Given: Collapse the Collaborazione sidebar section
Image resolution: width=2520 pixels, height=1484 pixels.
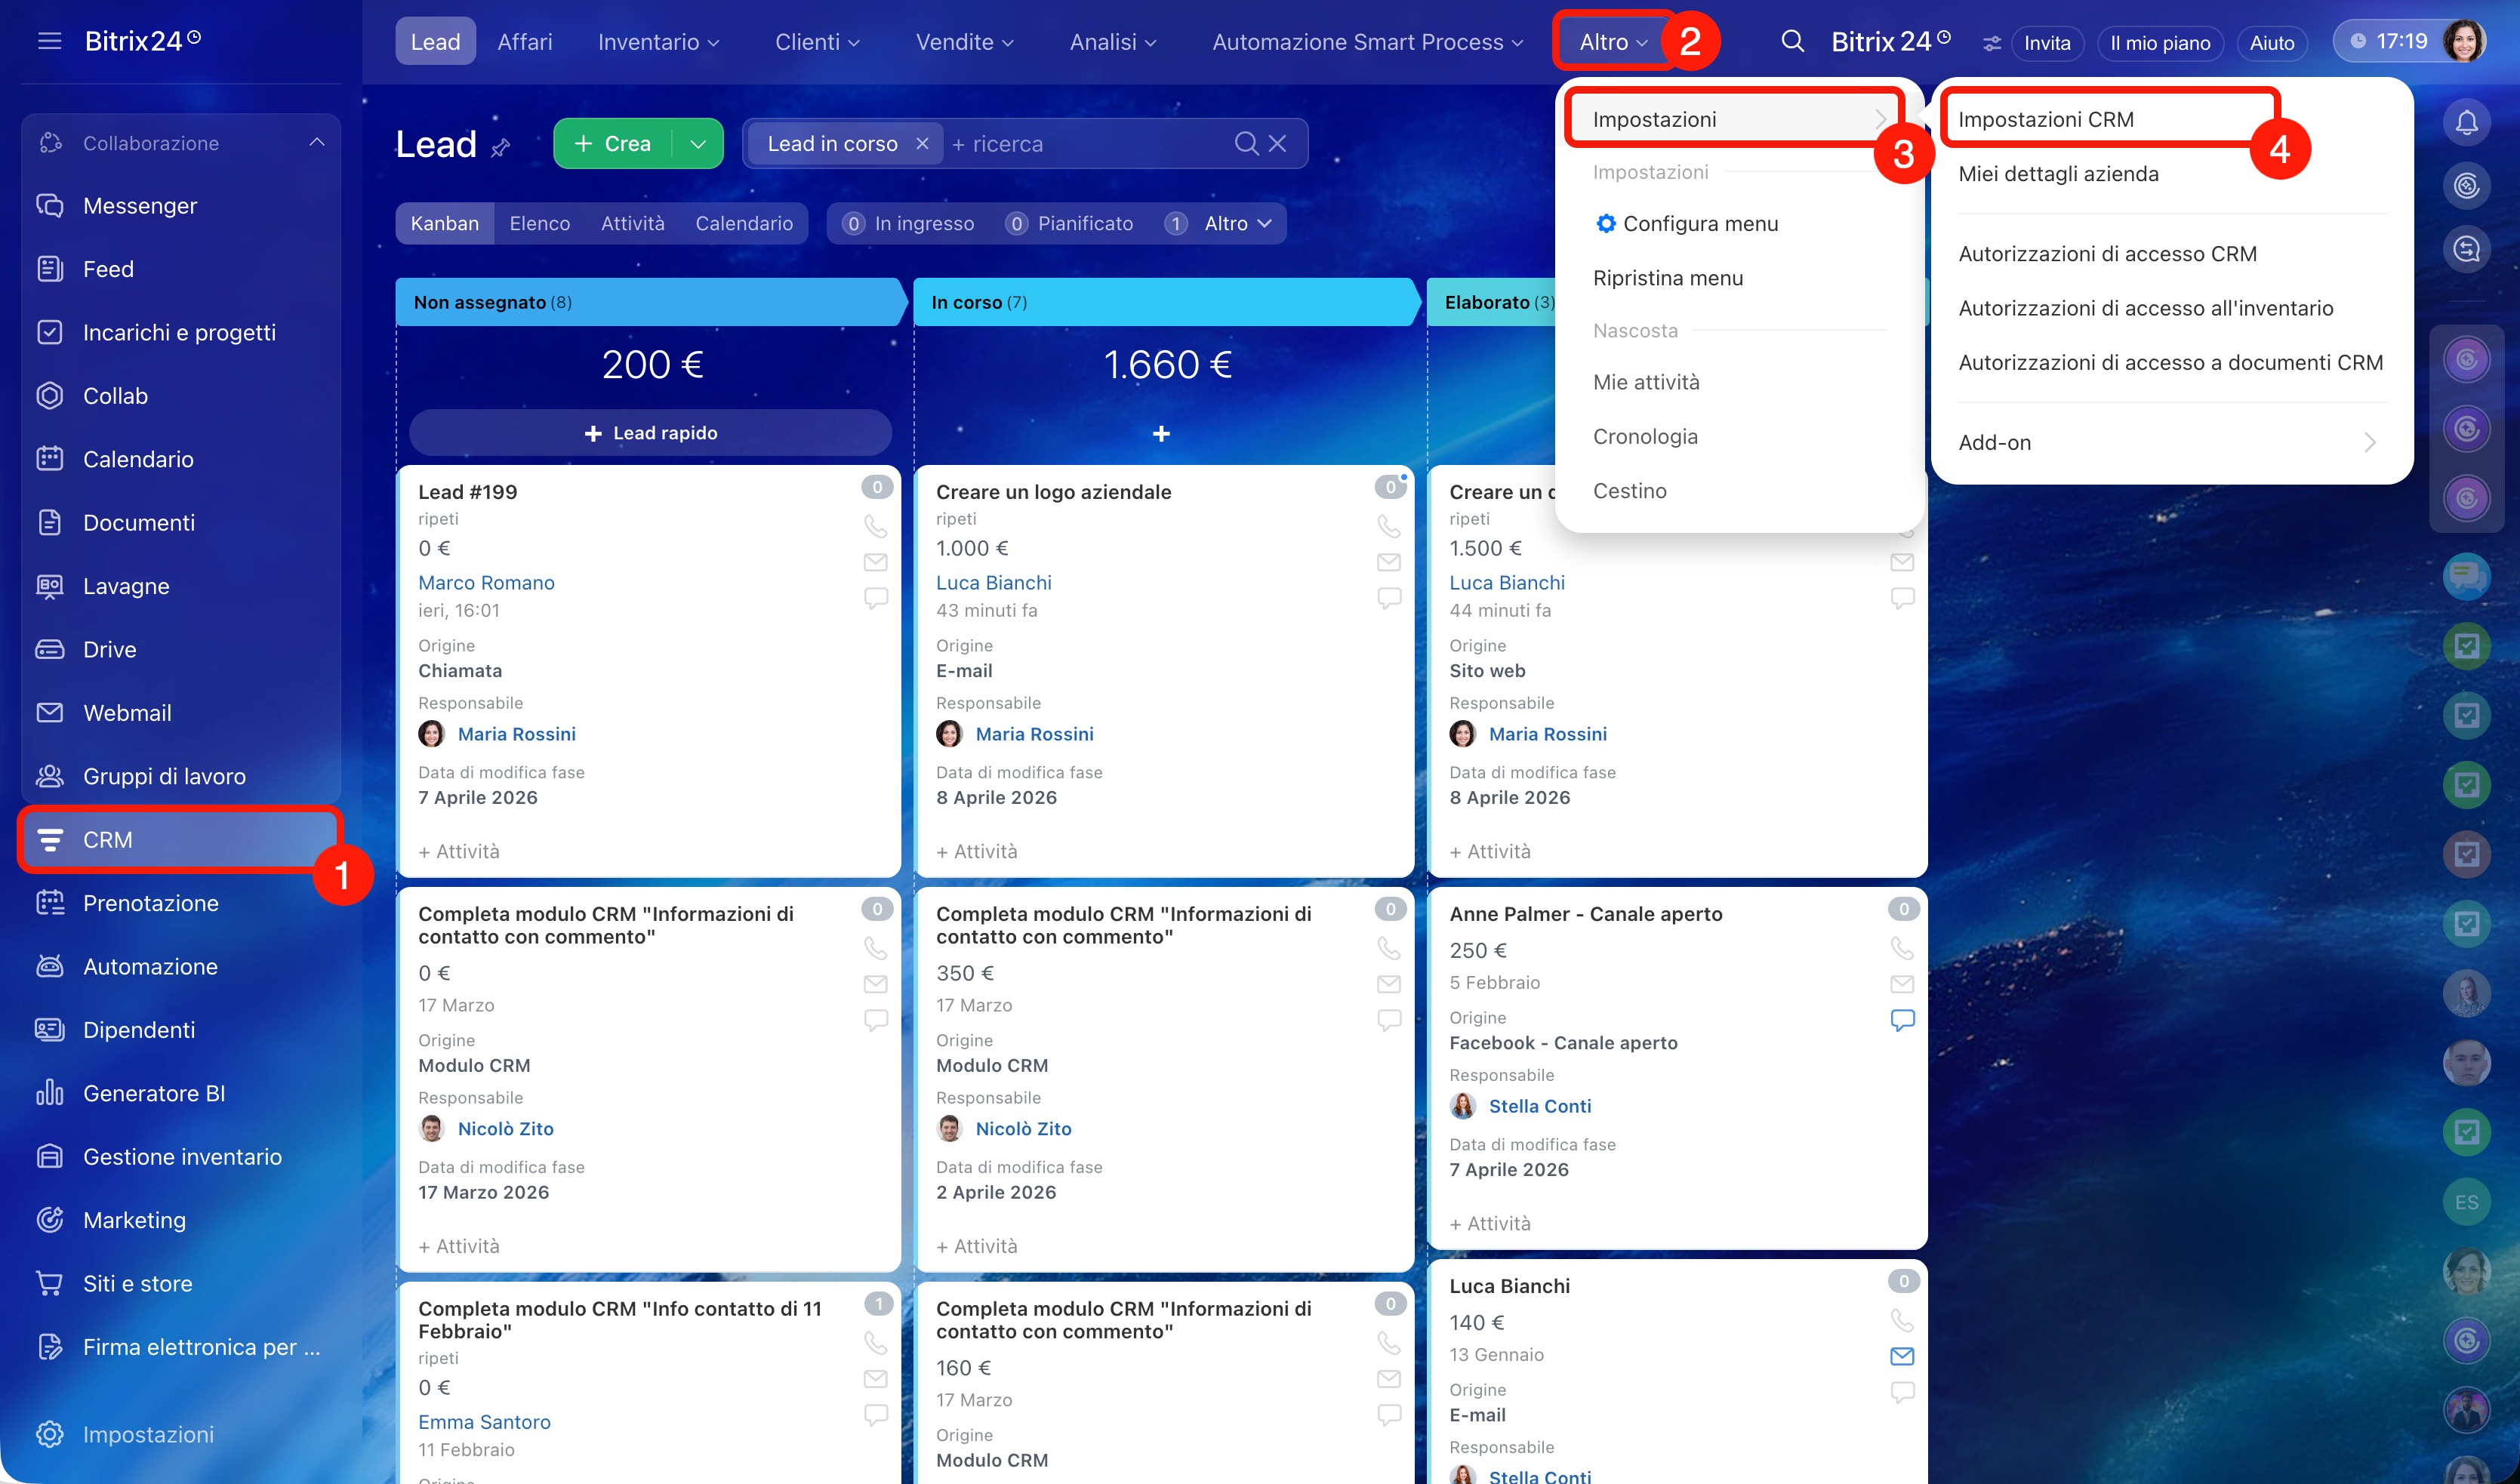Looking at the screenshot, I should click(317, 143).
